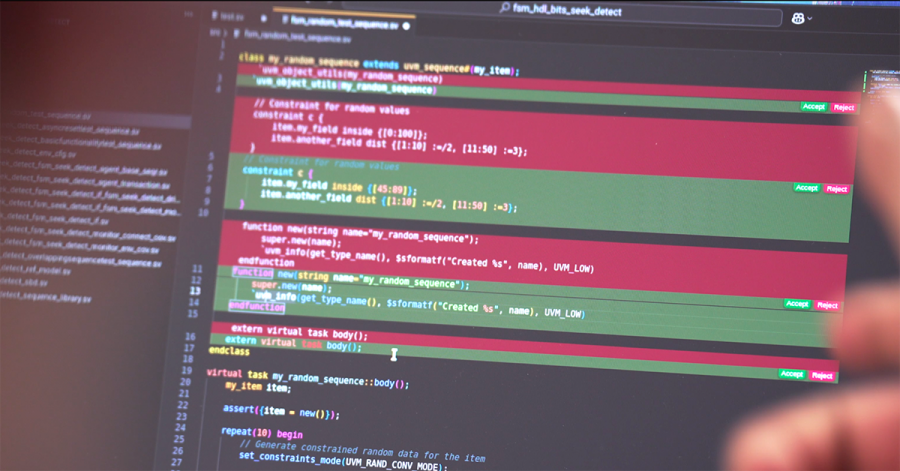Image resolution: width=900 pixels, height=471 pixels.
Task: Click the 'my_item item;' declaration line
Action: click(258, 387)
